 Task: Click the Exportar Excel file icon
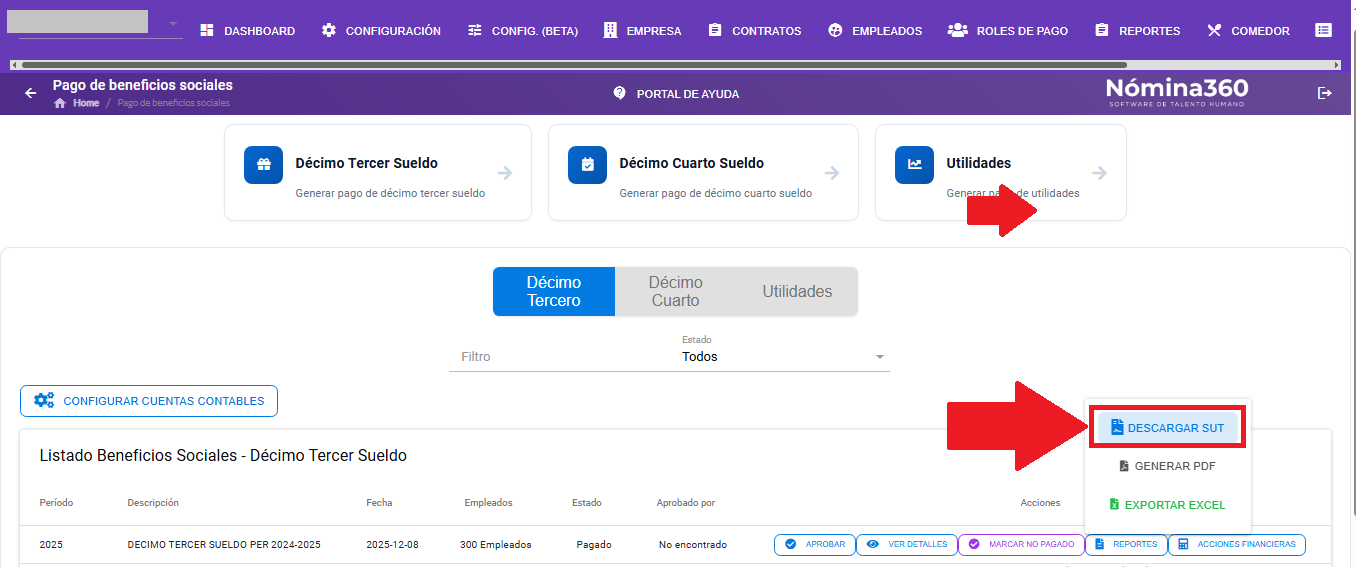(1114, 505)
